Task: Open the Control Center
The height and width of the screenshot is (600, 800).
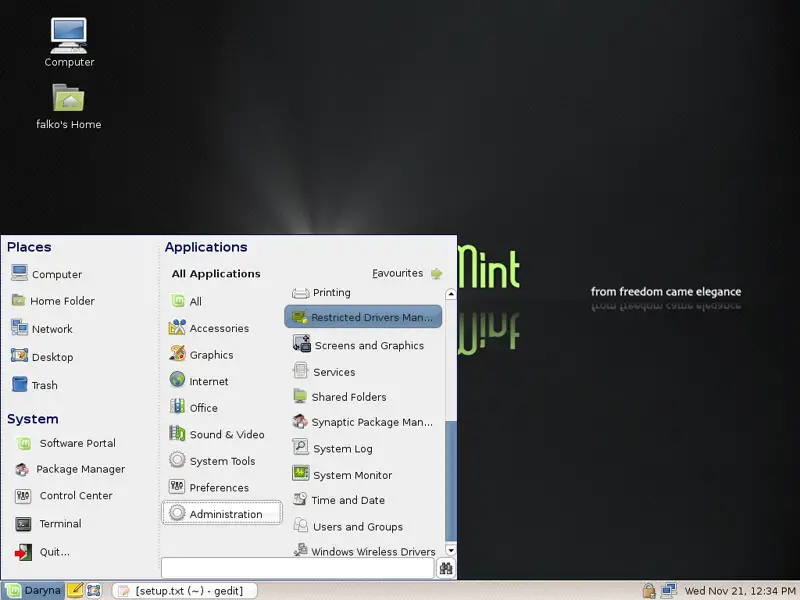Action: pos(63,495)
